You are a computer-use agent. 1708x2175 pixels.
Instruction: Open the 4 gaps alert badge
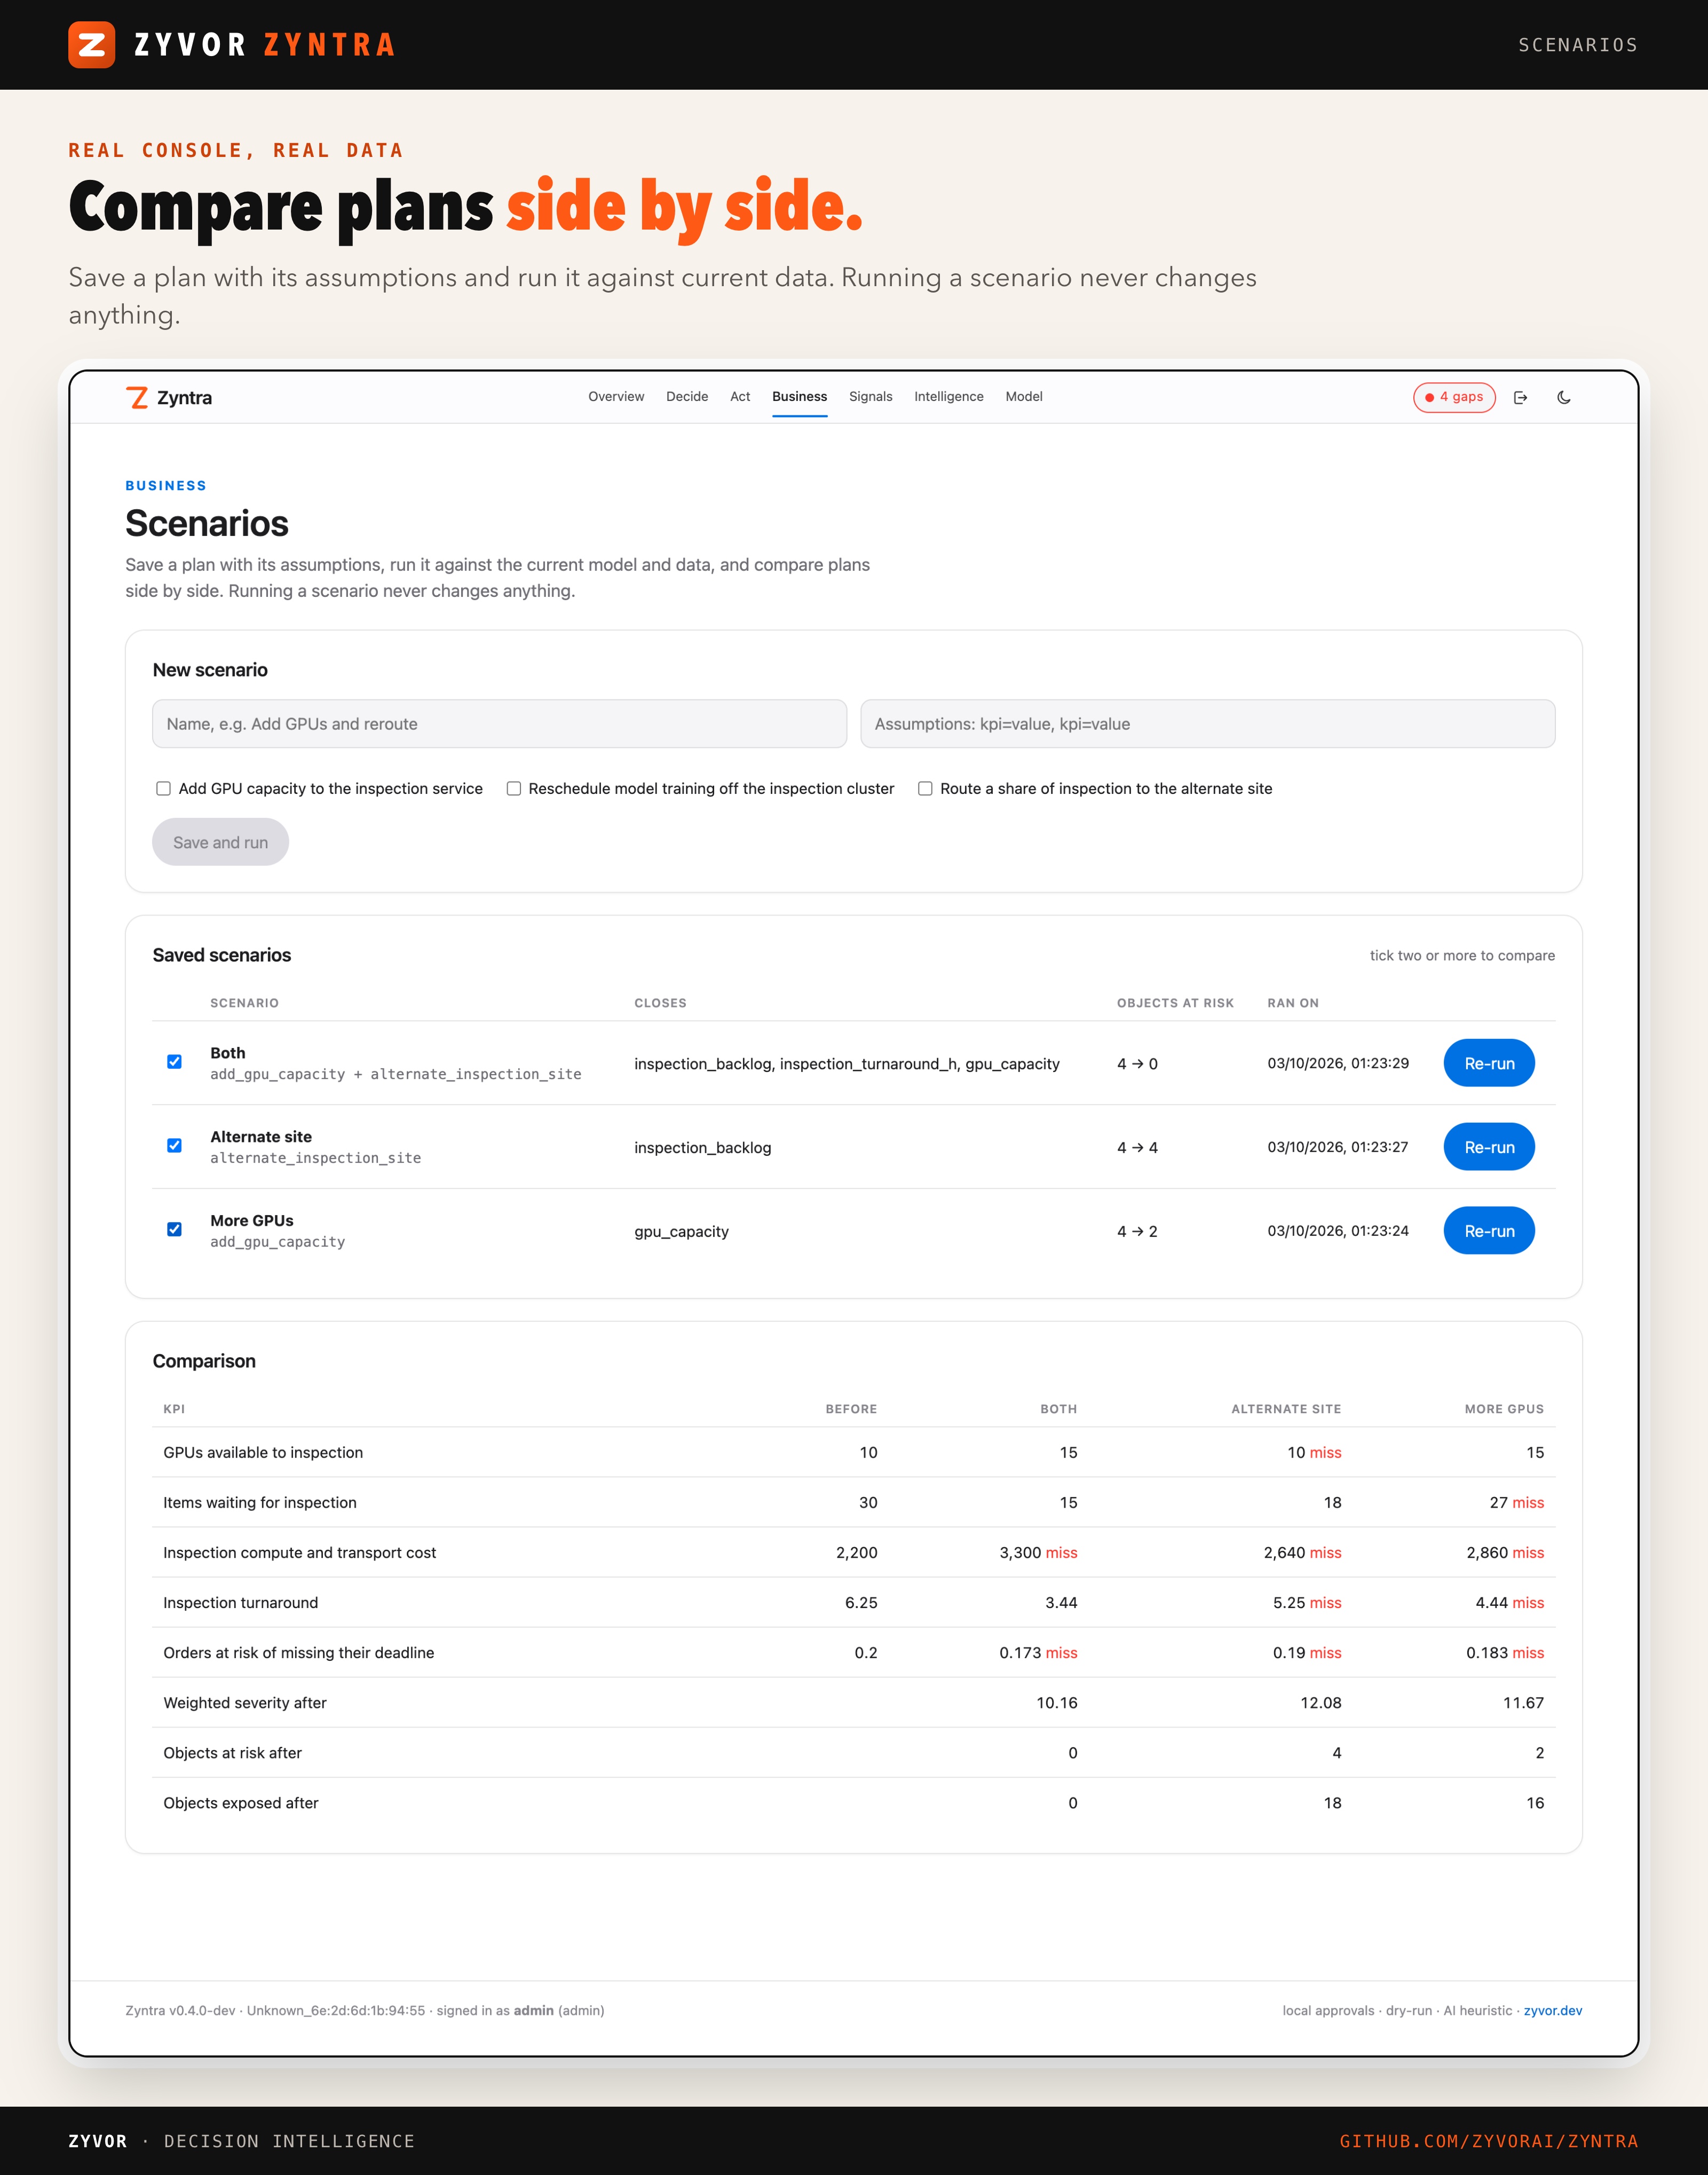coord(1454,397)
